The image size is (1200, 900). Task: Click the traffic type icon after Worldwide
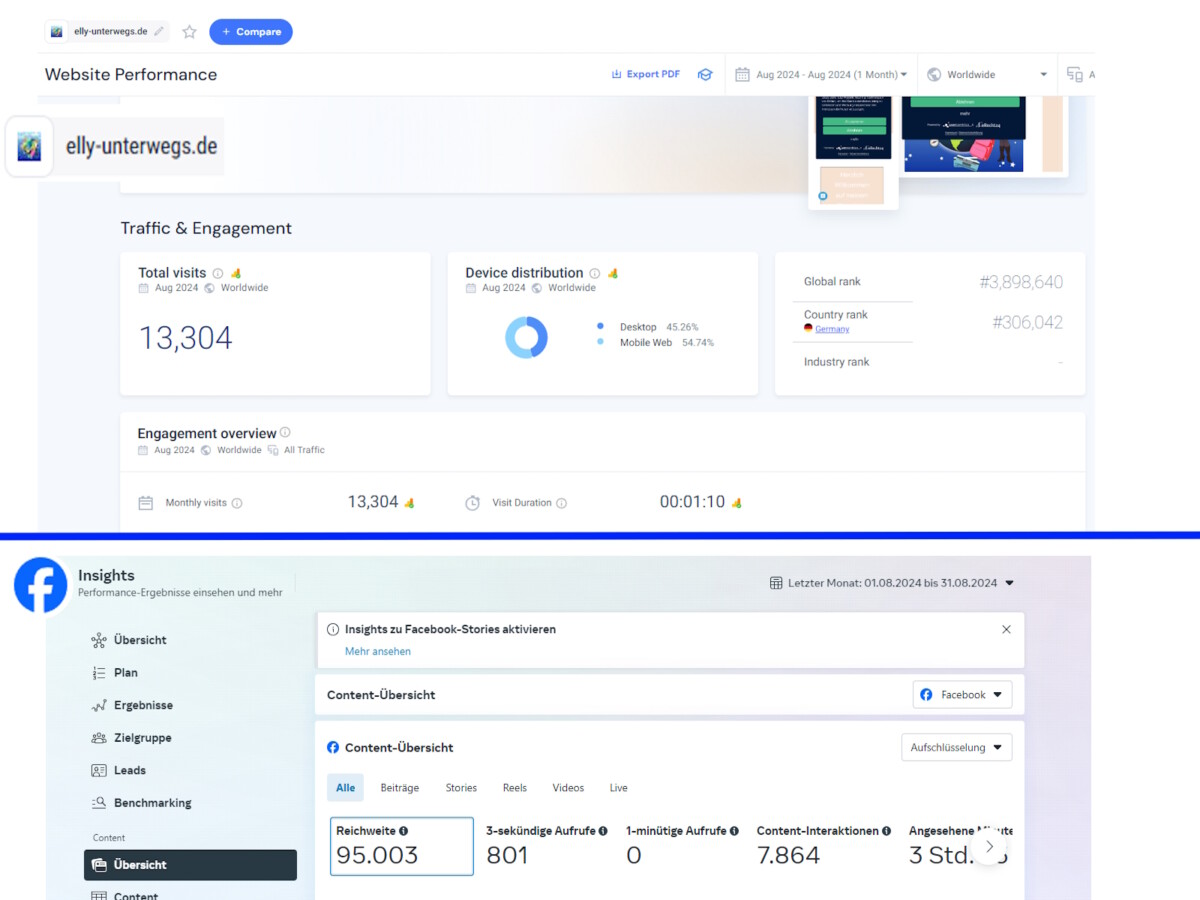1075,74
